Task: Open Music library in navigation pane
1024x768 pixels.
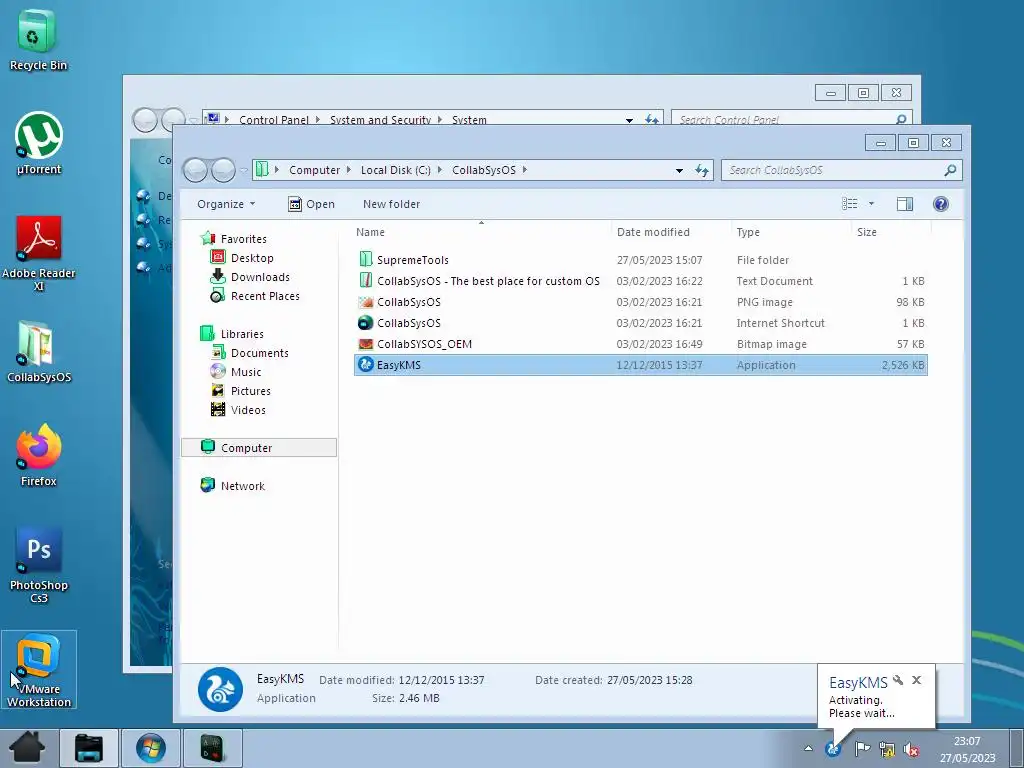Action: [x=246, y=372]
